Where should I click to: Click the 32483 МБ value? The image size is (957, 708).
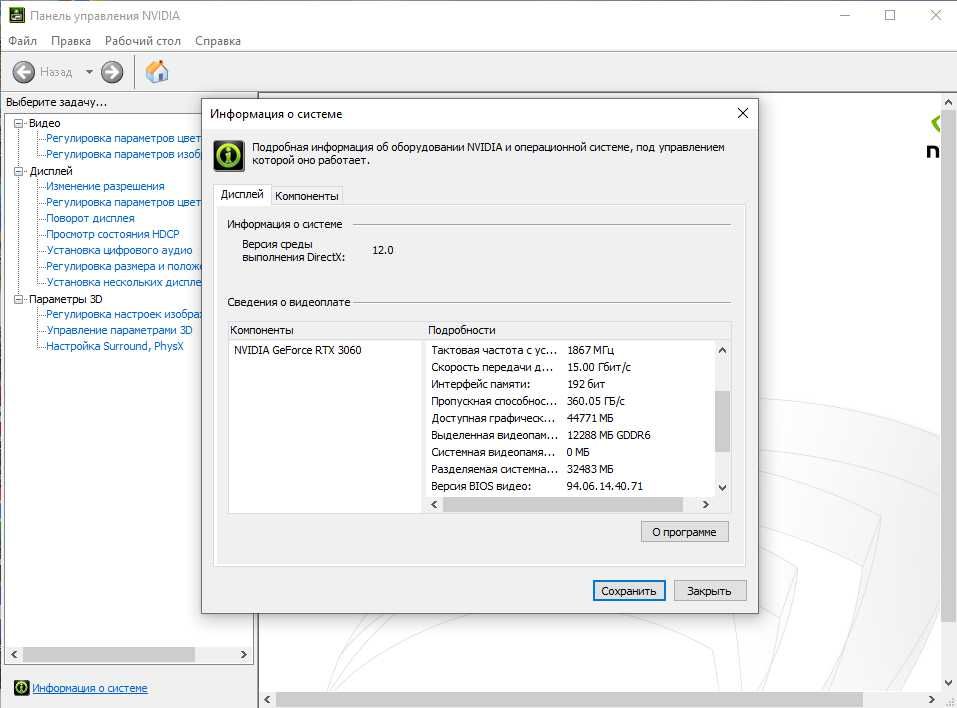point(590,469)
